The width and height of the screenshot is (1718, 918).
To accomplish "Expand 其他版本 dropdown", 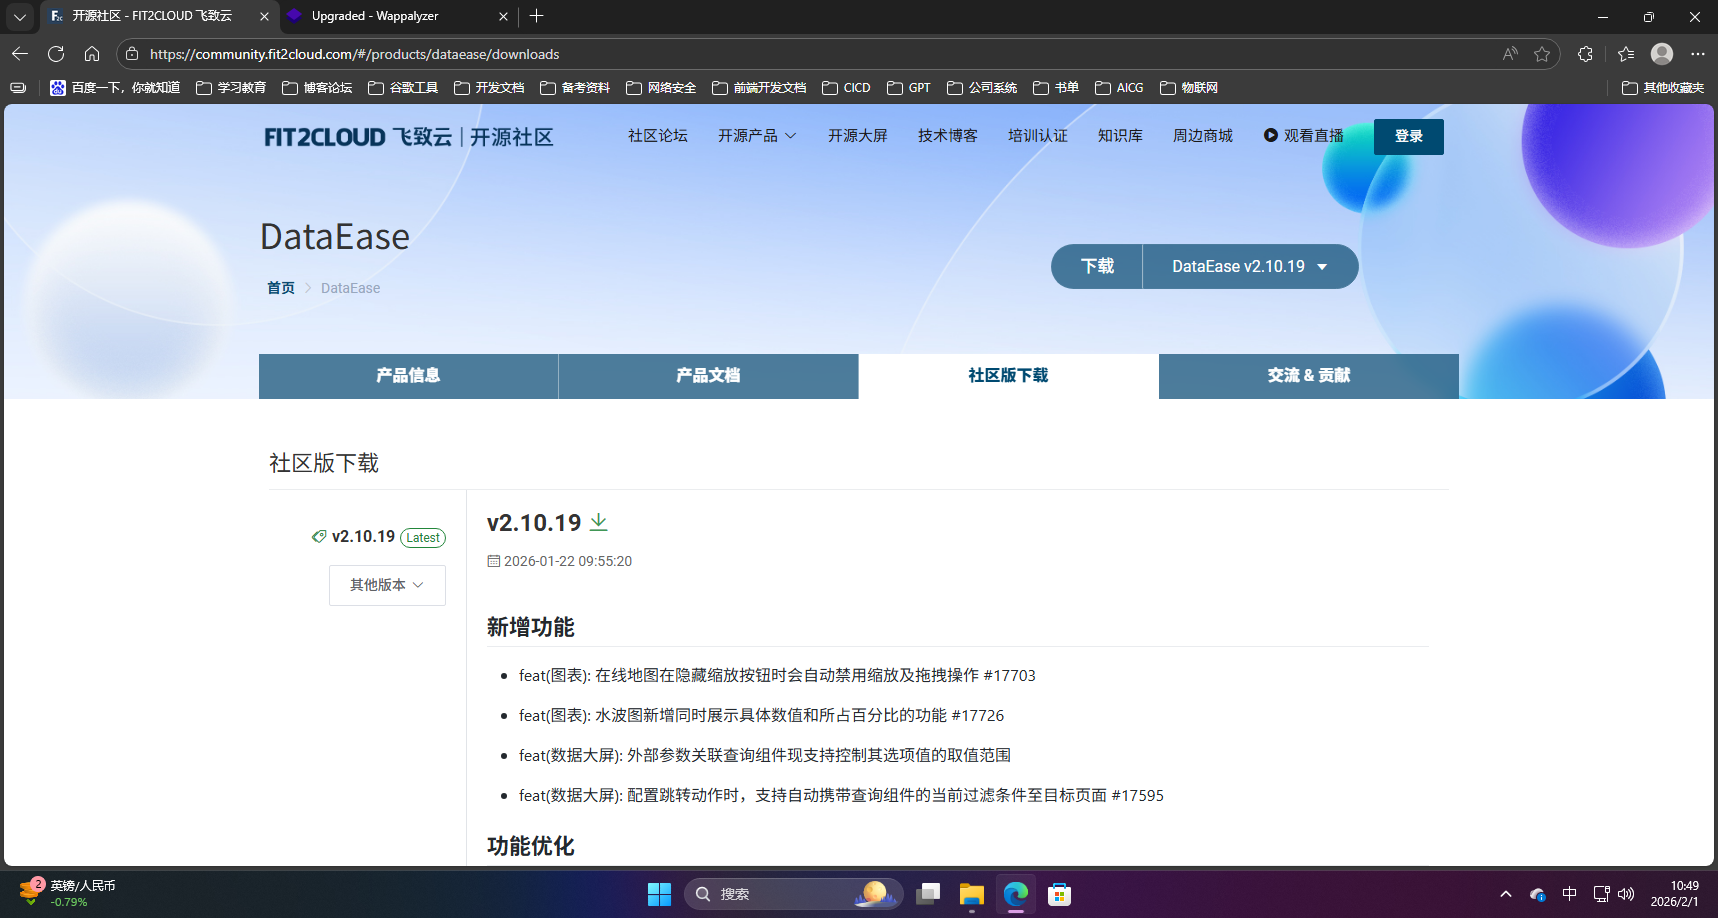I will [387, 585].
